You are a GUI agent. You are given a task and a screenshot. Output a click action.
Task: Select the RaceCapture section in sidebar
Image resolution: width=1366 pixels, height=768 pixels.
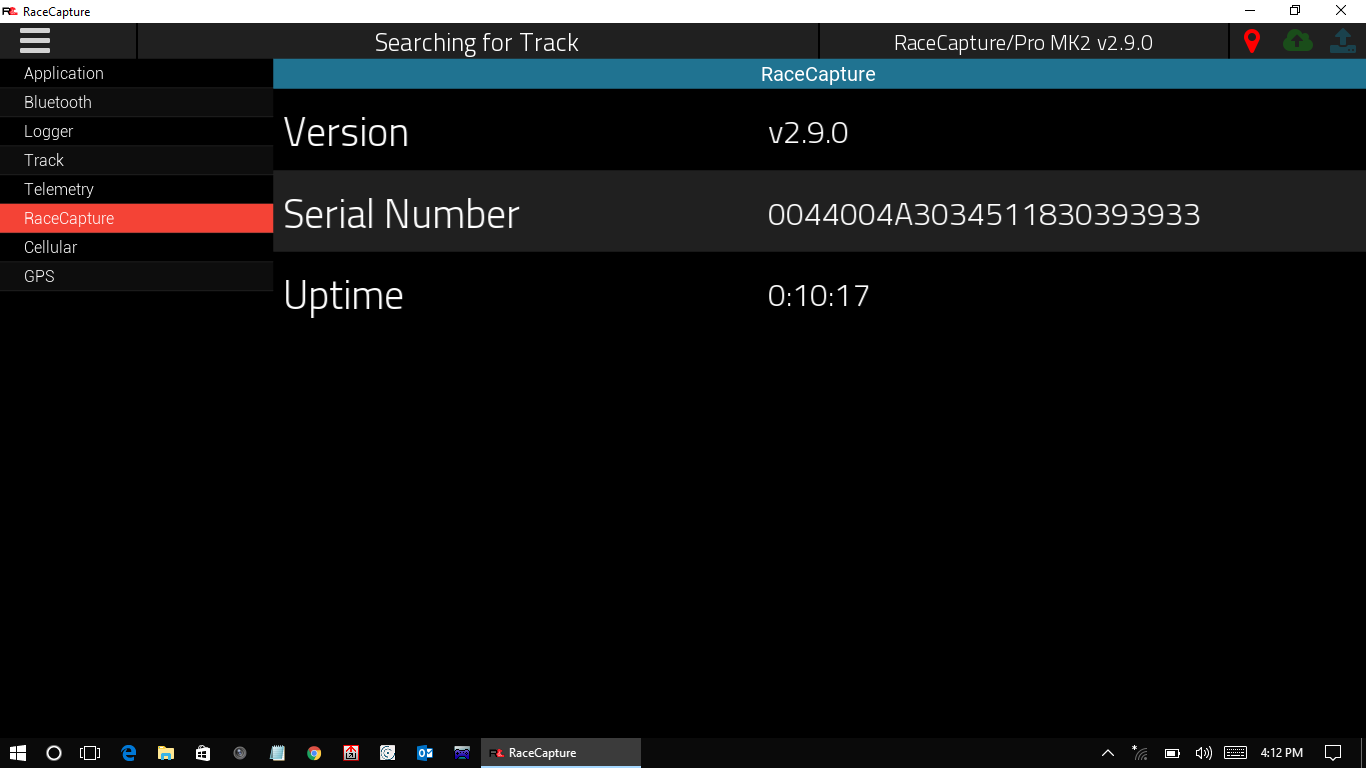pos(136,218)
